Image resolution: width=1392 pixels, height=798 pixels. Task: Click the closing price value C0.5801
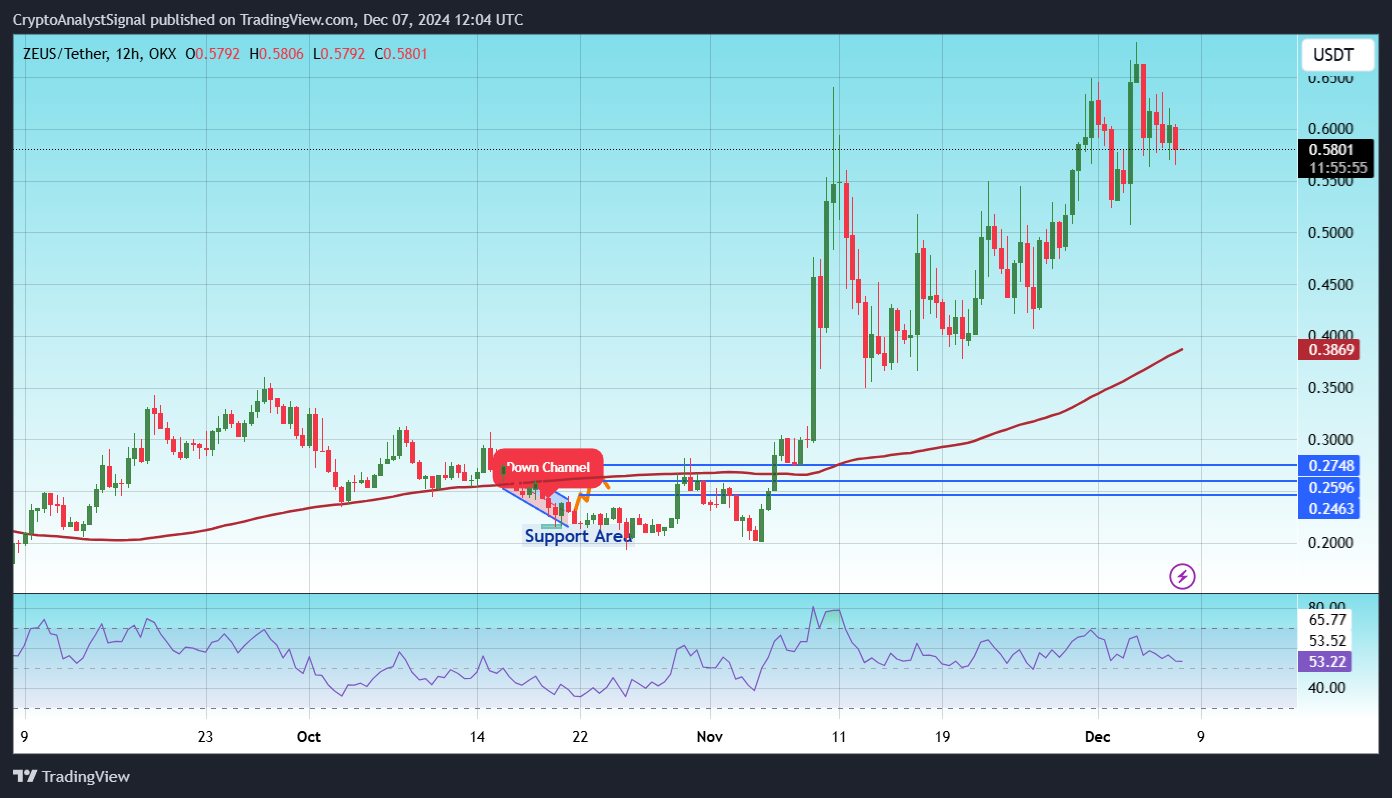coord(401,53)
